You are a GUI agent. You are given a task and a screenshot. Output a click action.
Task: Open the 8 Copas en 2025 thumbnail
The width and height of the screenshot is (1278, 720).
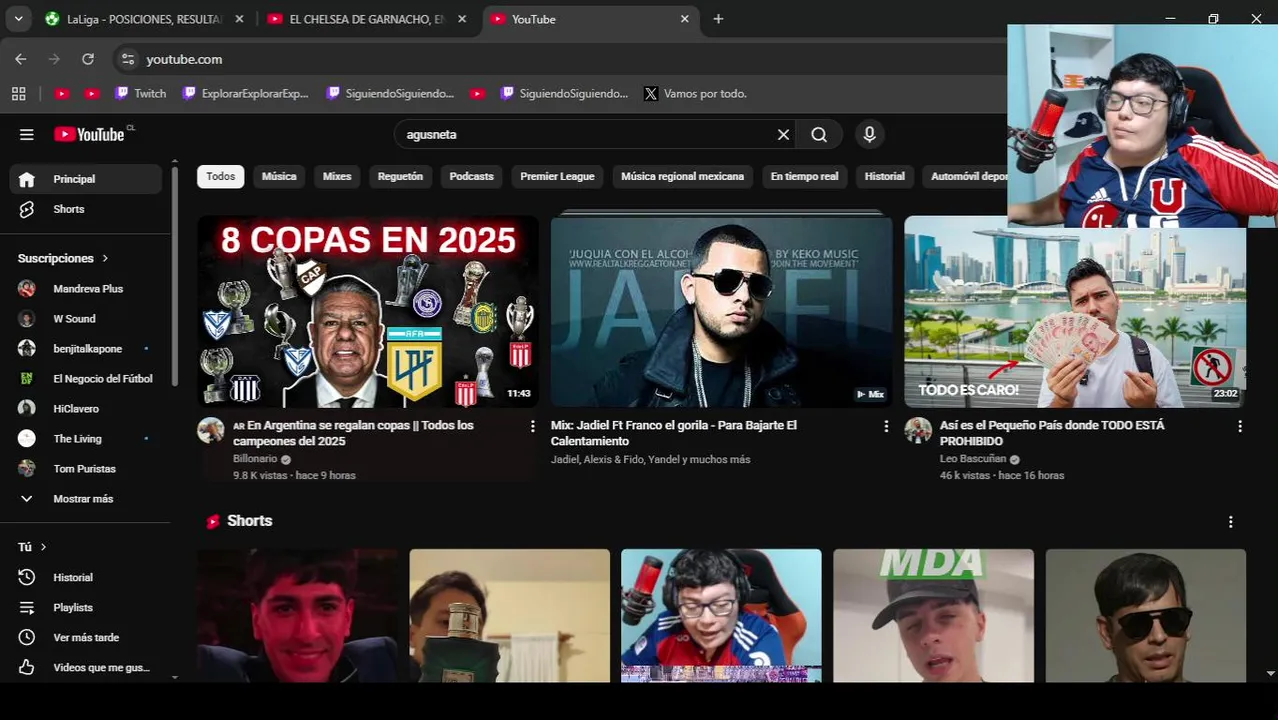point(368,312)
